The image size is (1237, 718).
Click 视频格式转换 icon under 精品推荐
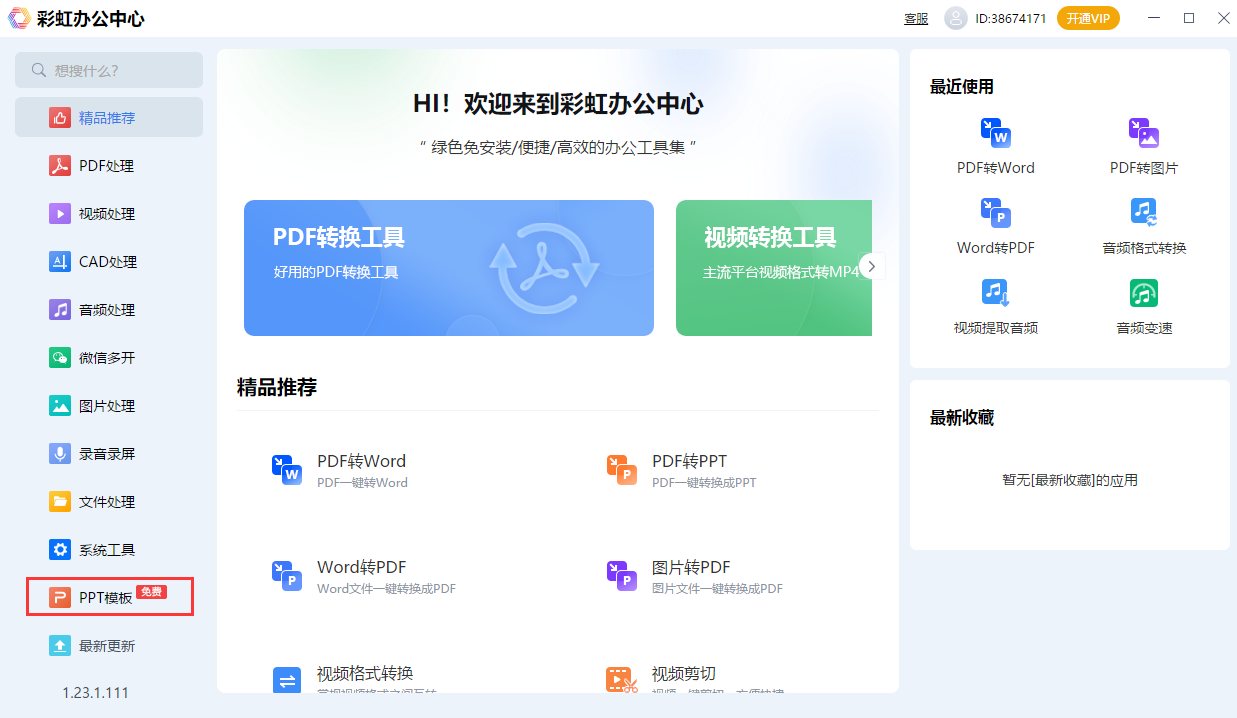tap(287, 680)
